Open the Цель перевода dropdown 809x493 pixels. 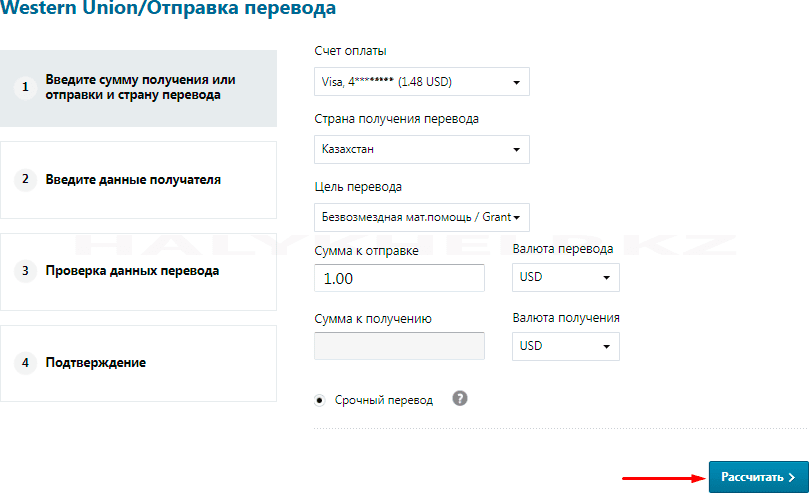point(421,216)
